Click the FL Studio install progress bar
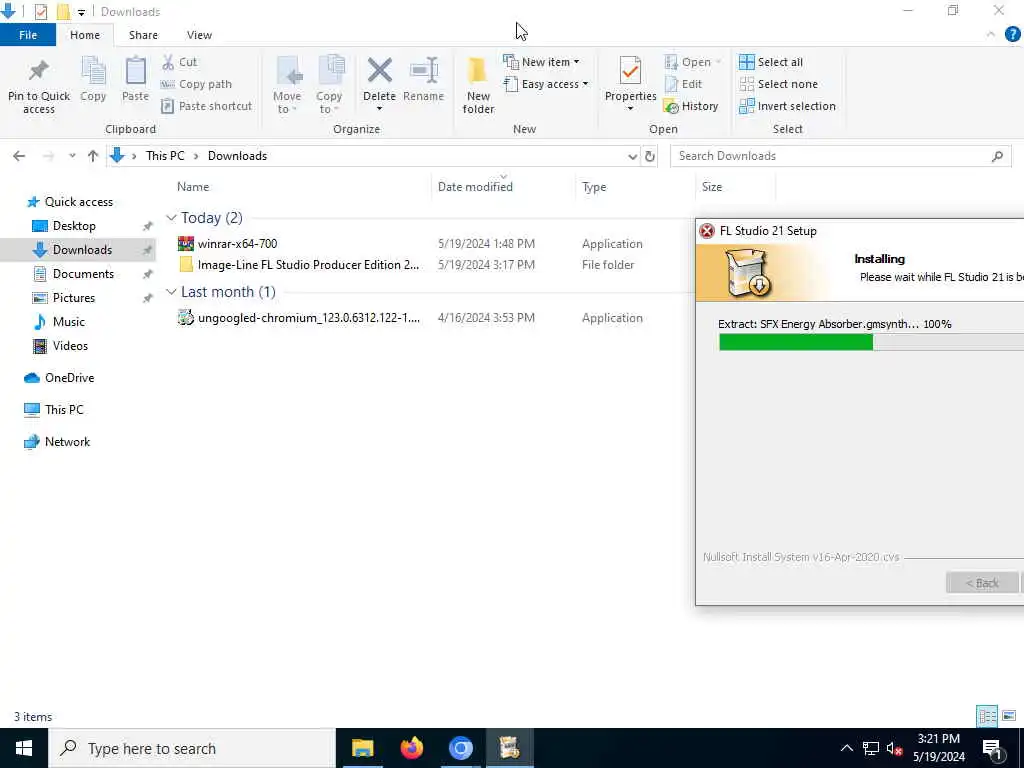 coord(871,342)
